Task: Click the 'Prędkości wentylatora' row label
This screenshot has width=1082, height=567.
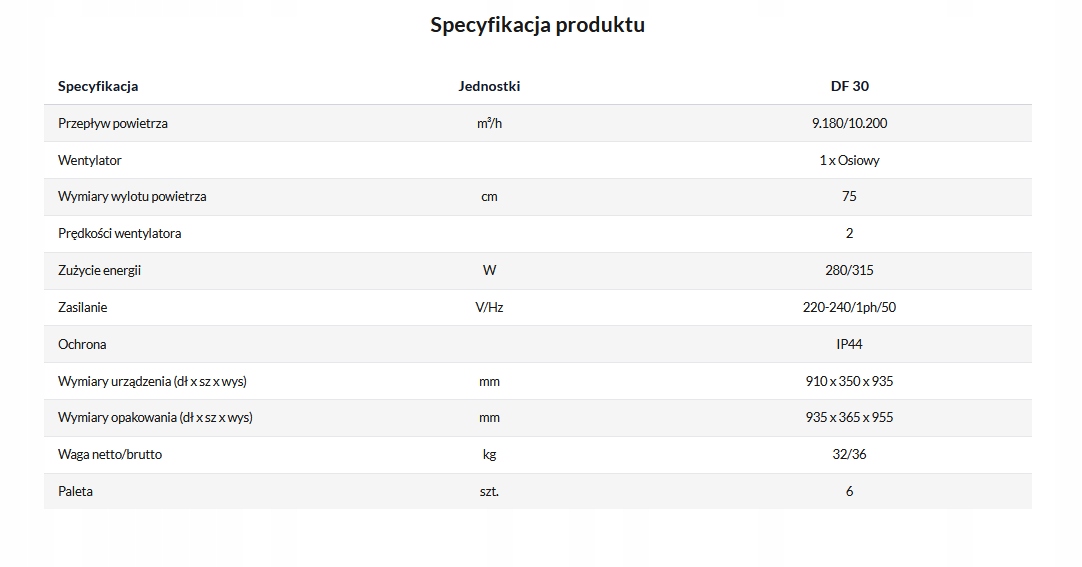Action: click(120, 234)
